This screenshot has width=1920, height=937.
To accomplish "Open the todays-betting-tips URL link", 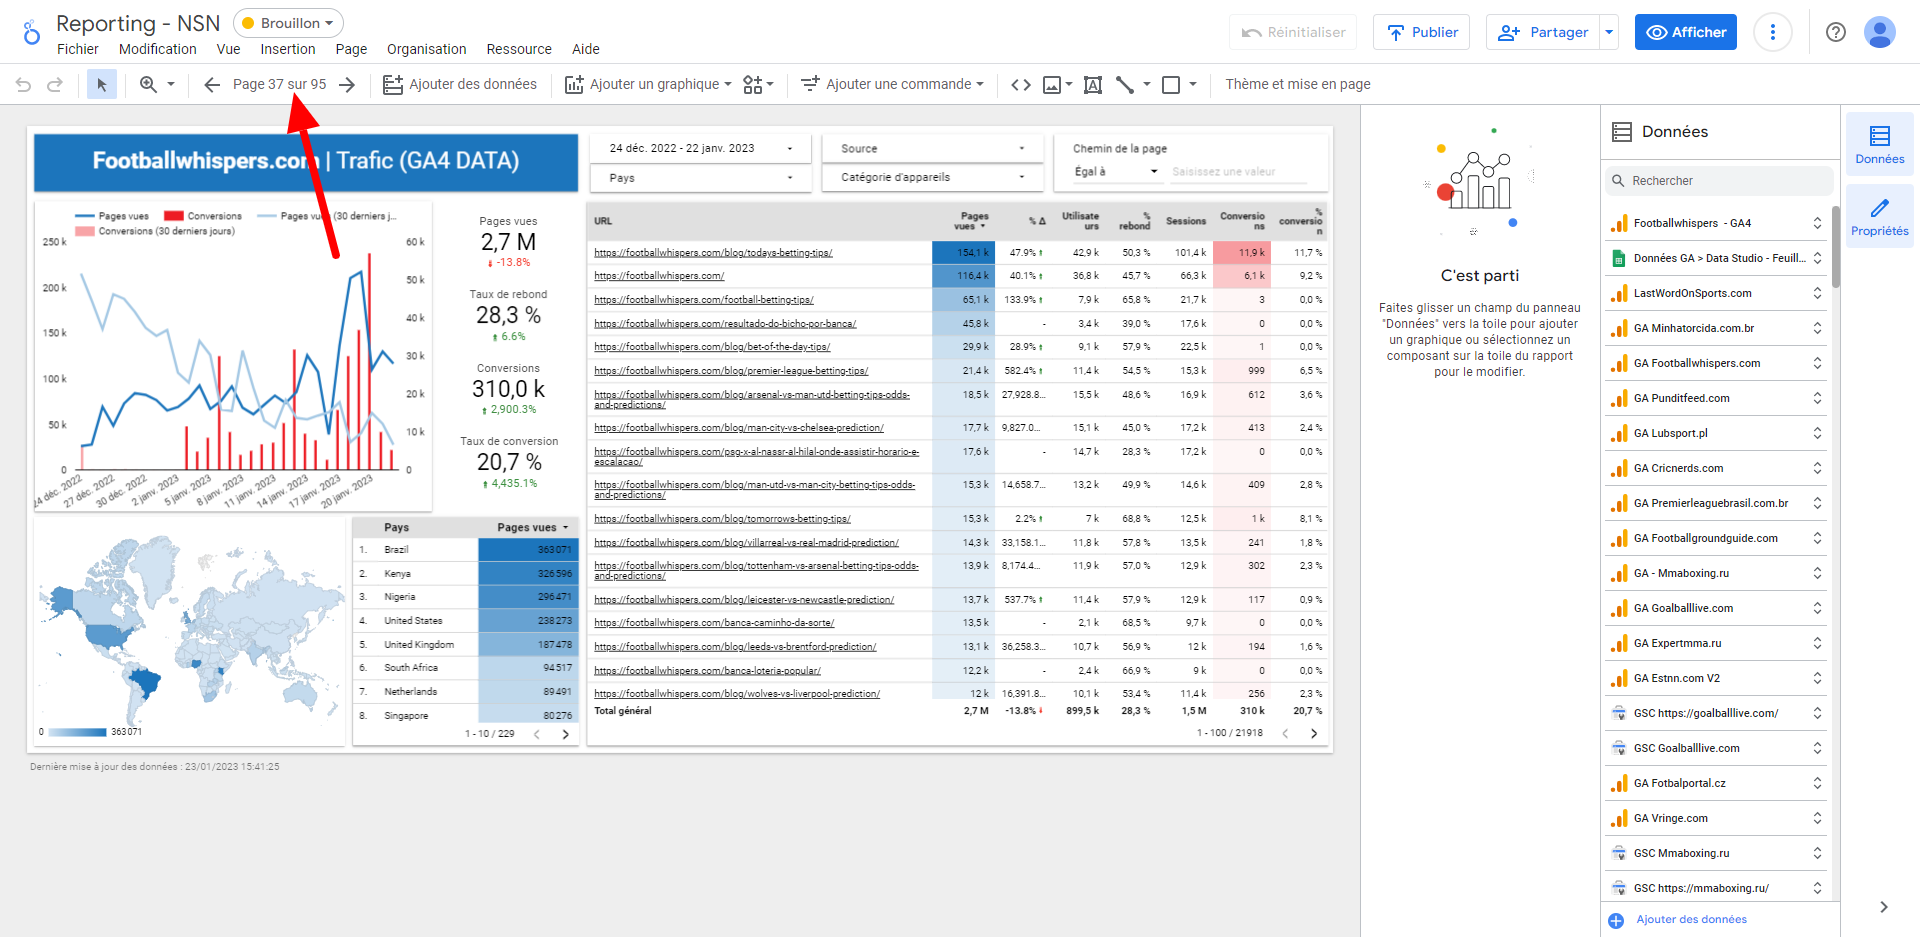I will (713, 253).
